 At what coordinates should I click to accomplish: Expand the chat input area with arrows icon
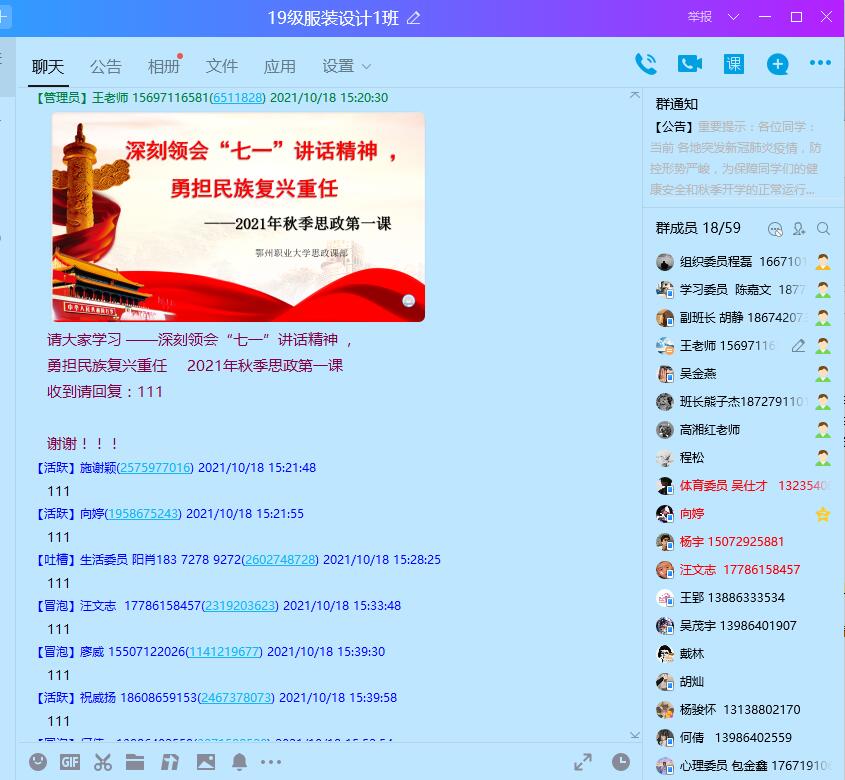pos(583,762)
